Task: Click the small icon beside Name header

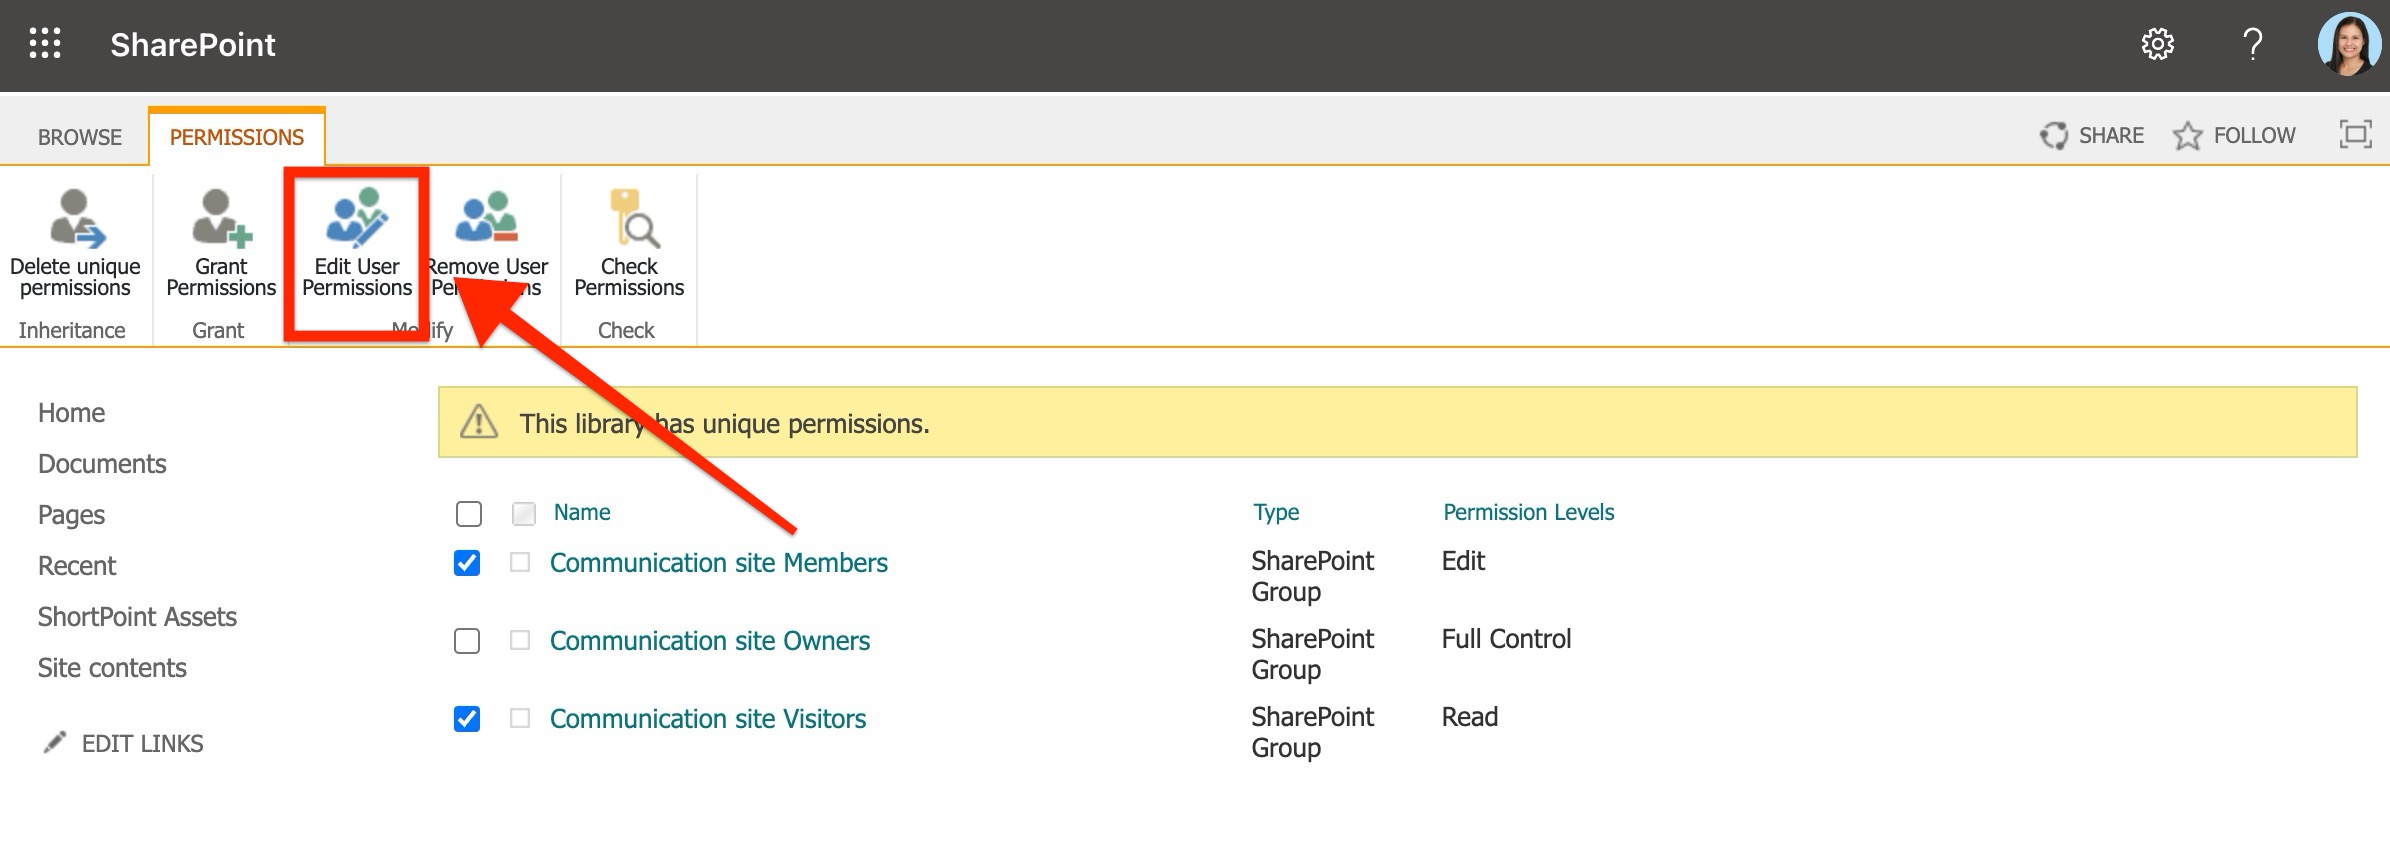Action: pos(523,514)
